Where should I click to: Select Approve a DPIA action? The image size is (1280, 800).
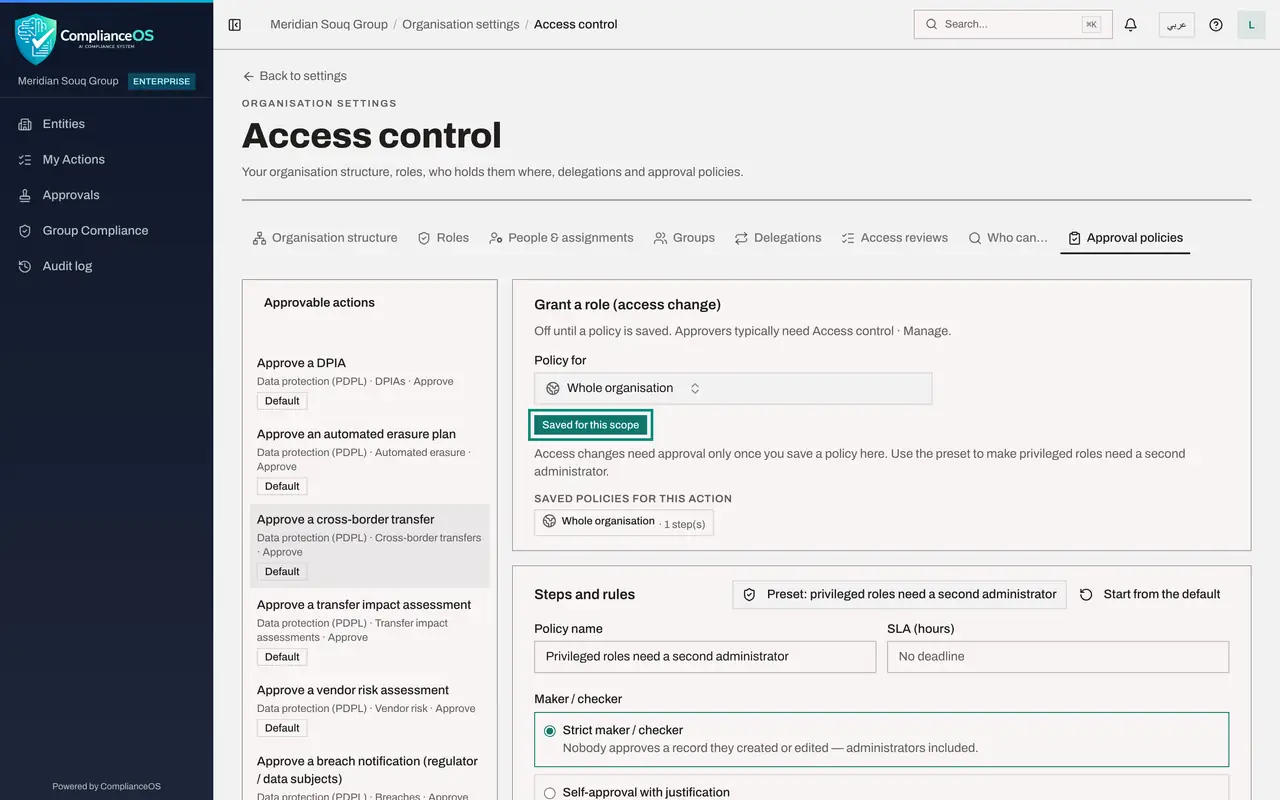[370, 381]
